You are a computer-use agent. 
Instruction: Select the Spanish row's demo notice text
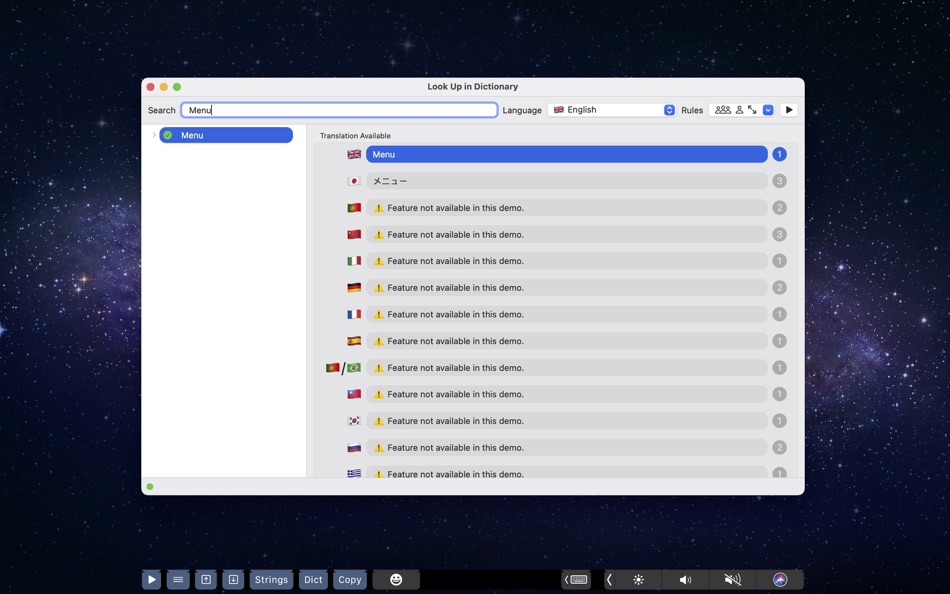click(x=456, y=341)
